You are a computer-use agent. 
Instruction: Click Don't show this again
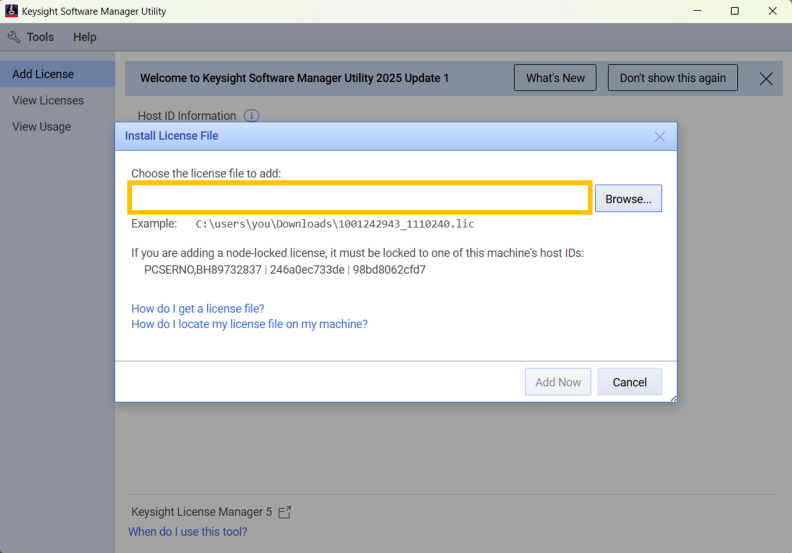click(x=673, y=78)
